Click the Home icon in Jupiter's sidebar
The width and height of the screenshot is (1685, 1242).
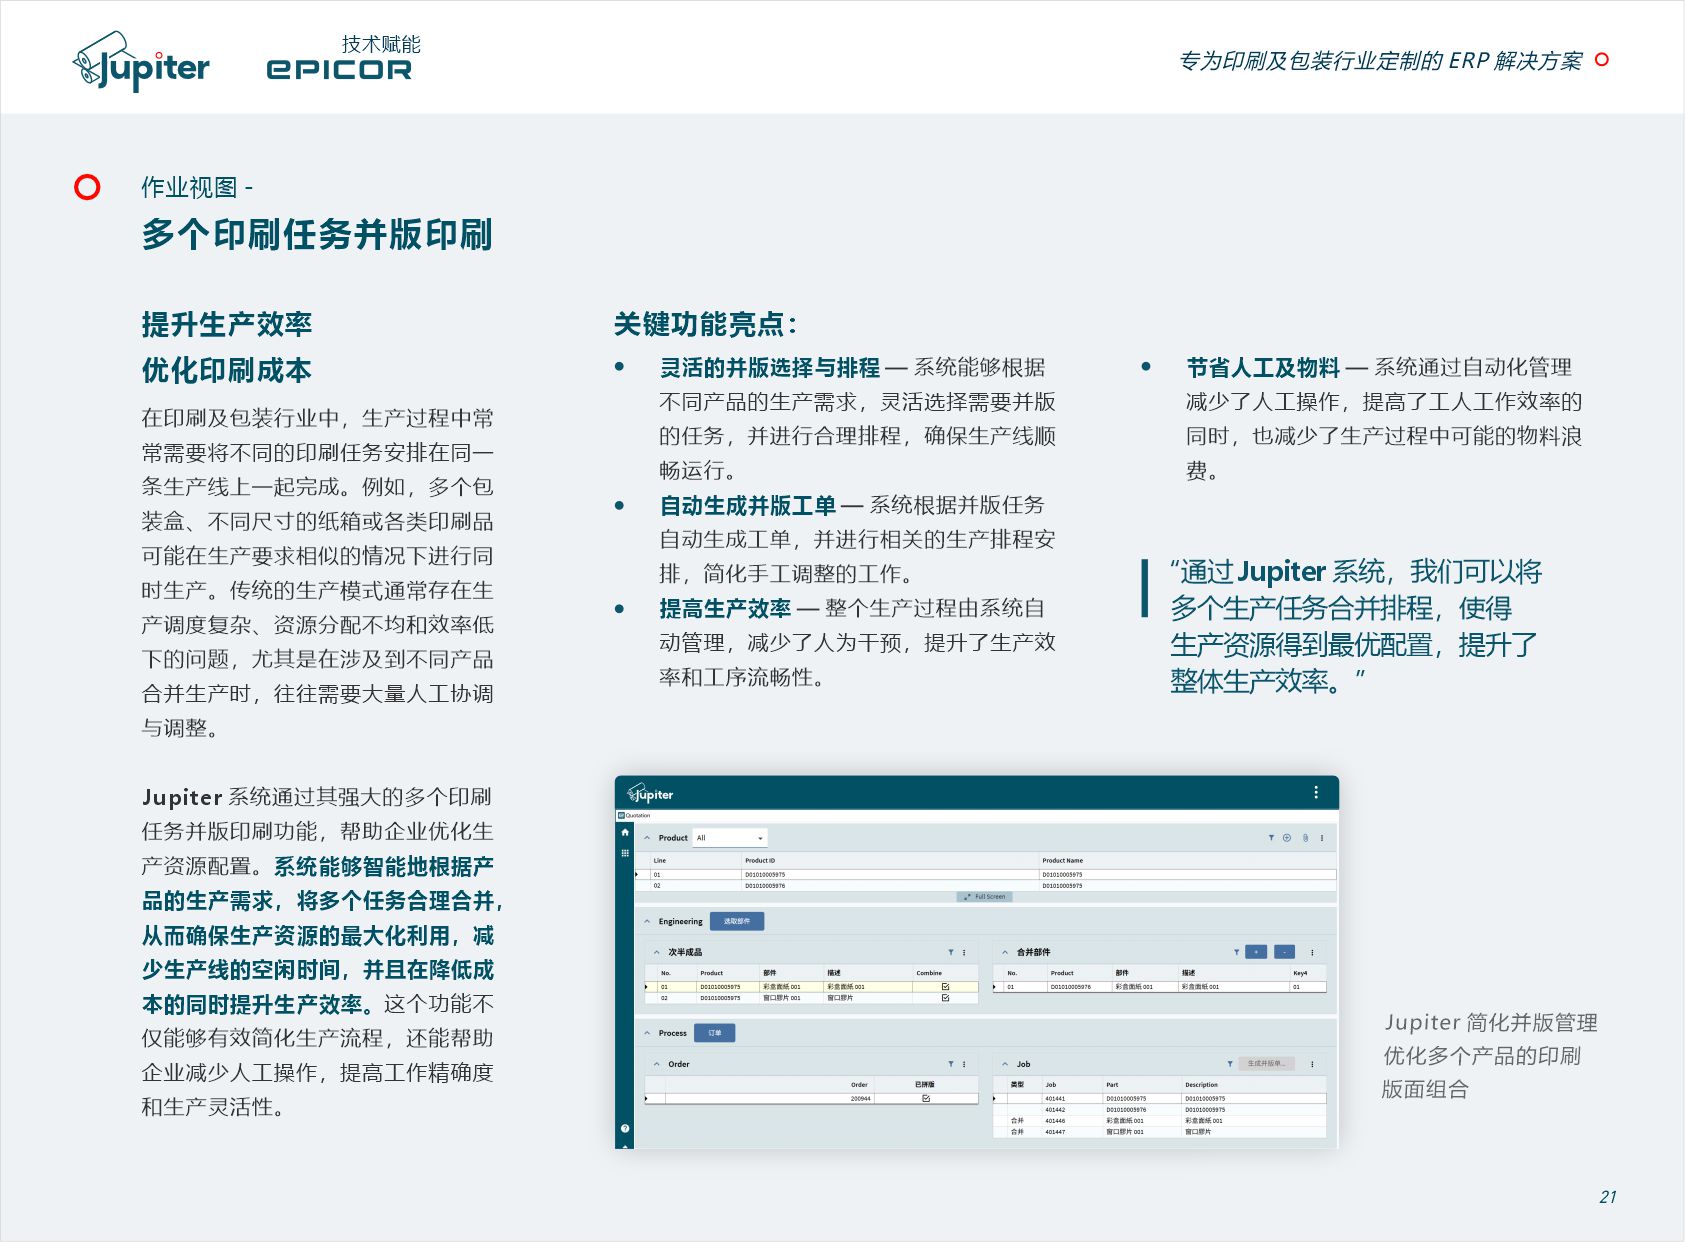pyautogui.click(x=625, y=832)
